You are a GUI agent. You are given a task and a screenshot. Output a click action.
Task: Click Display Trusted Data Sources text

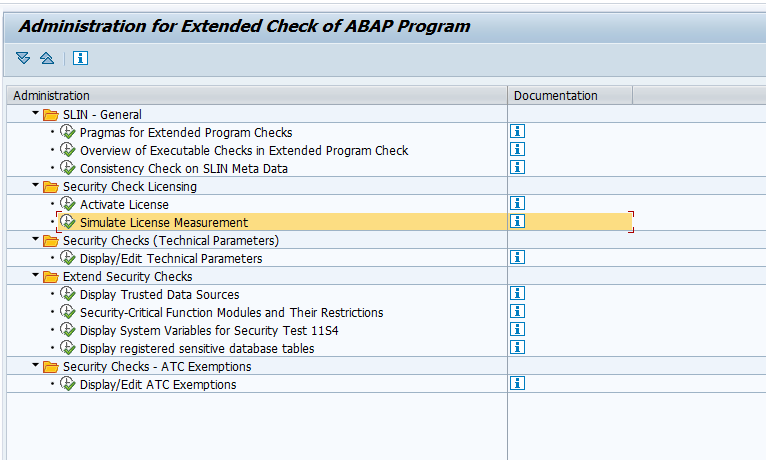(x=160, y=295)
